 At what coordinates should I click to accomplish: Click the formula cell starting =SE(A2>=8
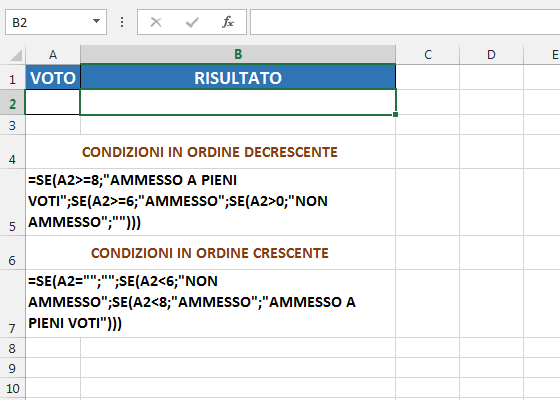tap(210, 202)
